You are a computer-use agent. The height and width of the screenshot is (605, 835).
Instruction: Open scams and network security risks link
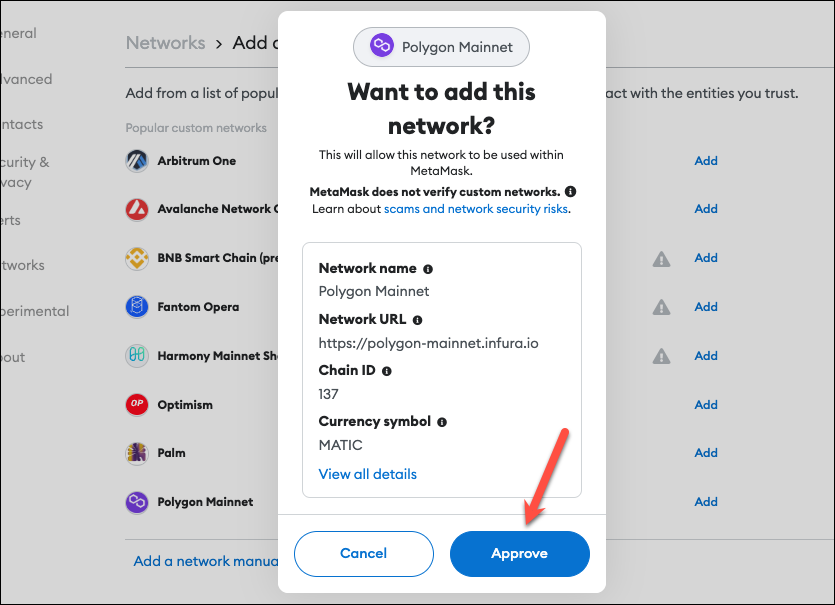coord(476,209)
